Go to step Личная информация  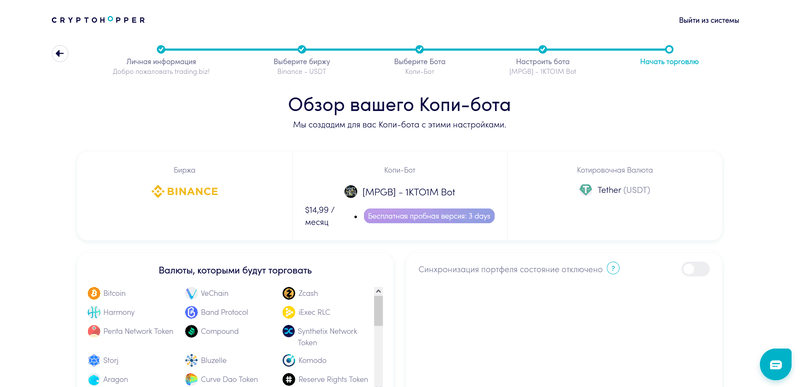coord(161,62)
